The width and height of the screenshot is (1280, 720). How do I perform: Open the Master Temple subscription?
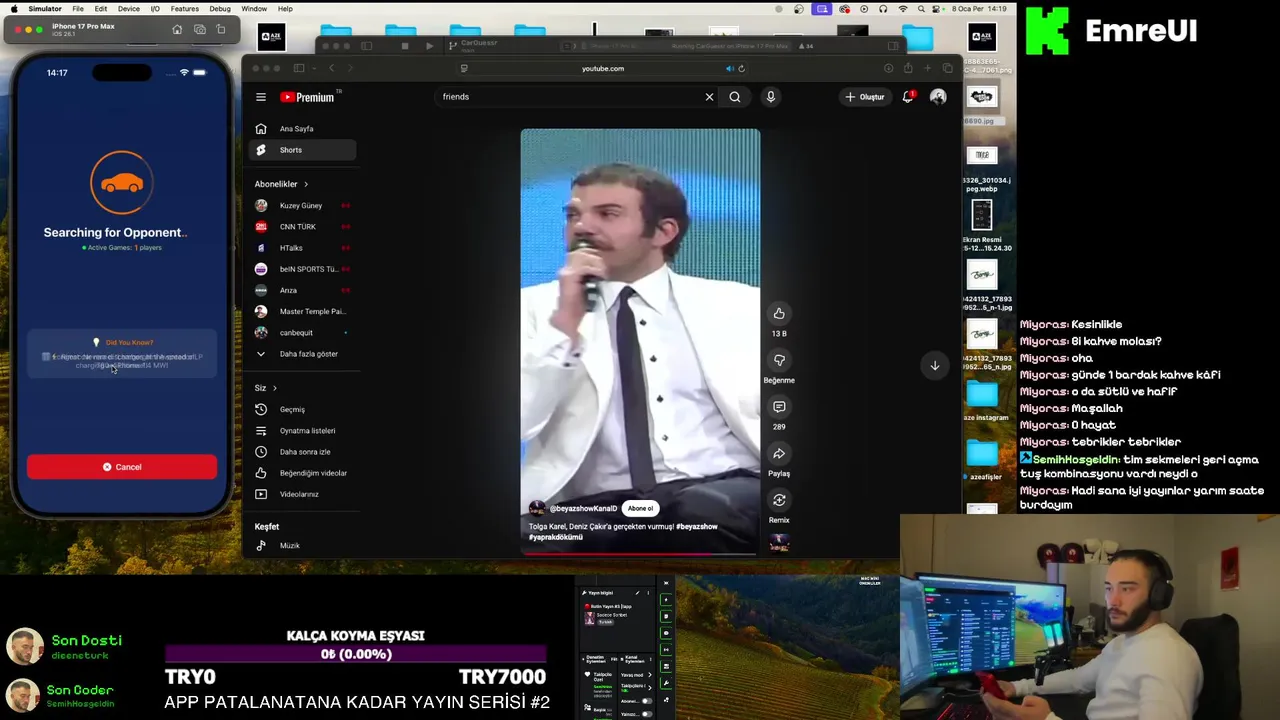click(302, 311)
